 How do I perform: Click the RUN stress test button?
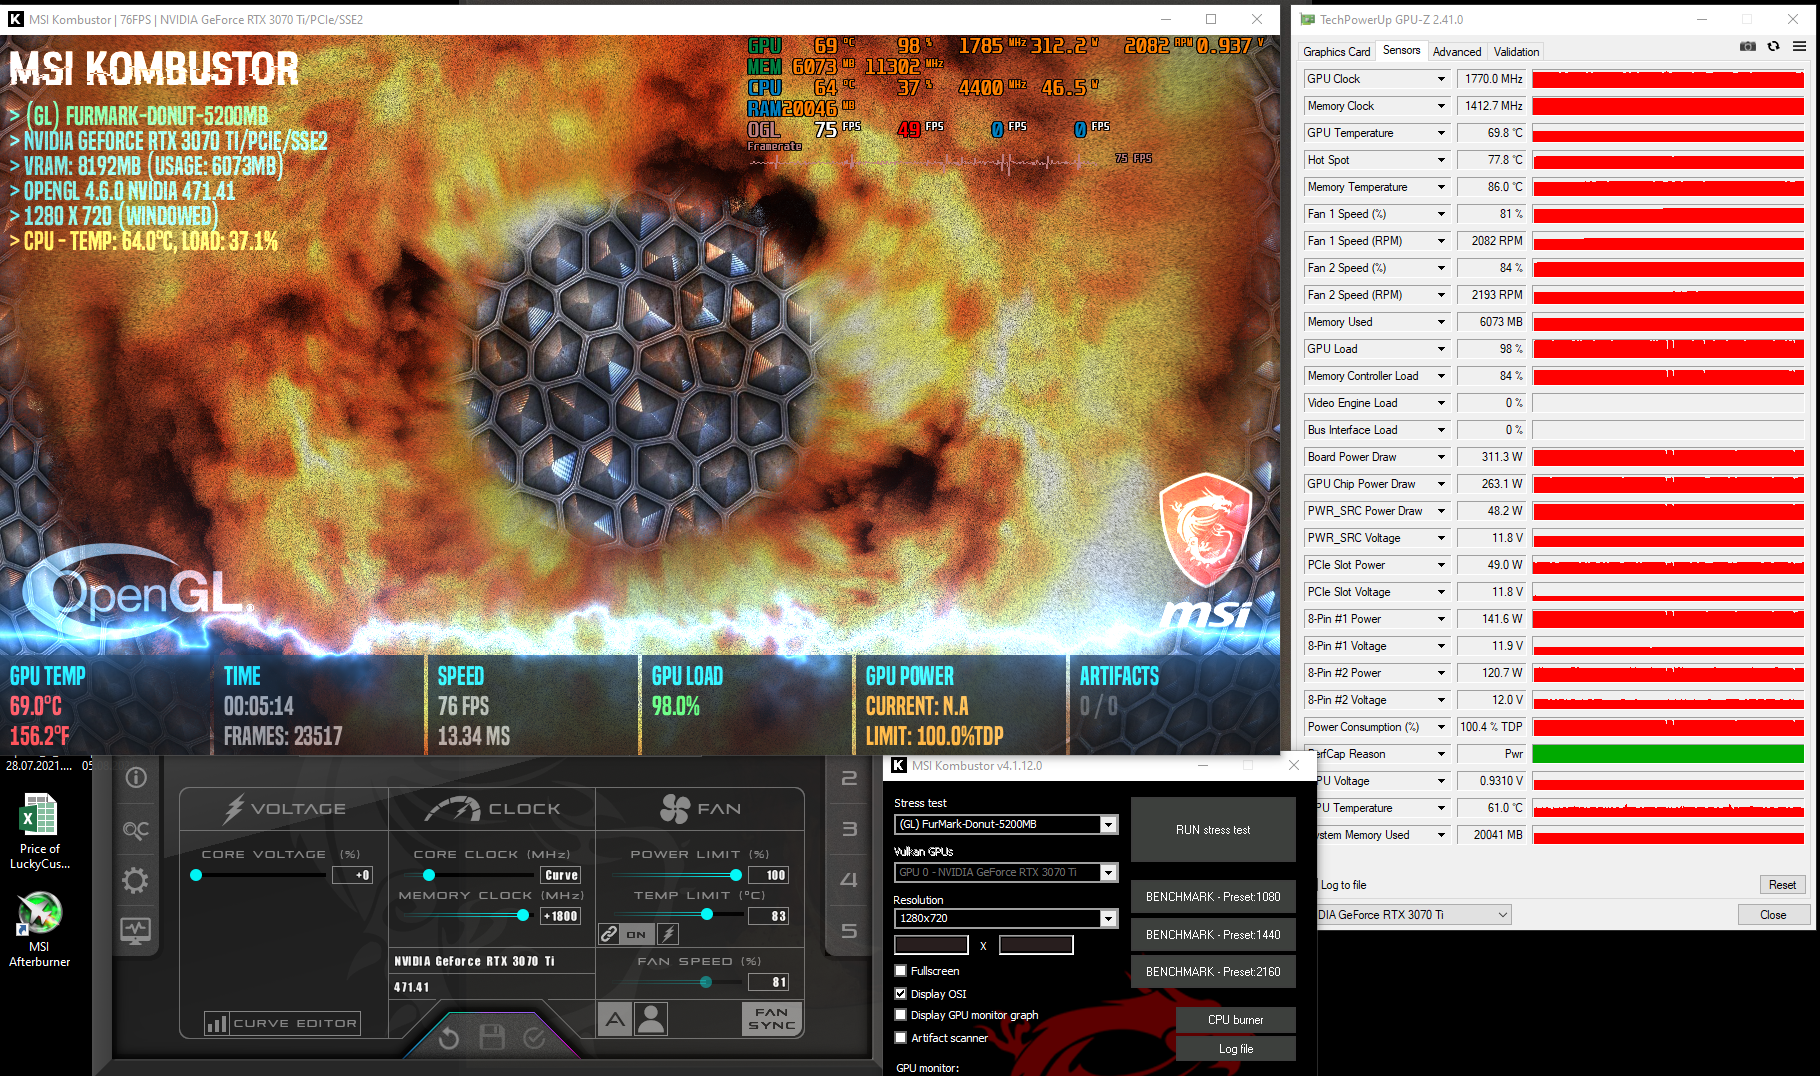1213,830
